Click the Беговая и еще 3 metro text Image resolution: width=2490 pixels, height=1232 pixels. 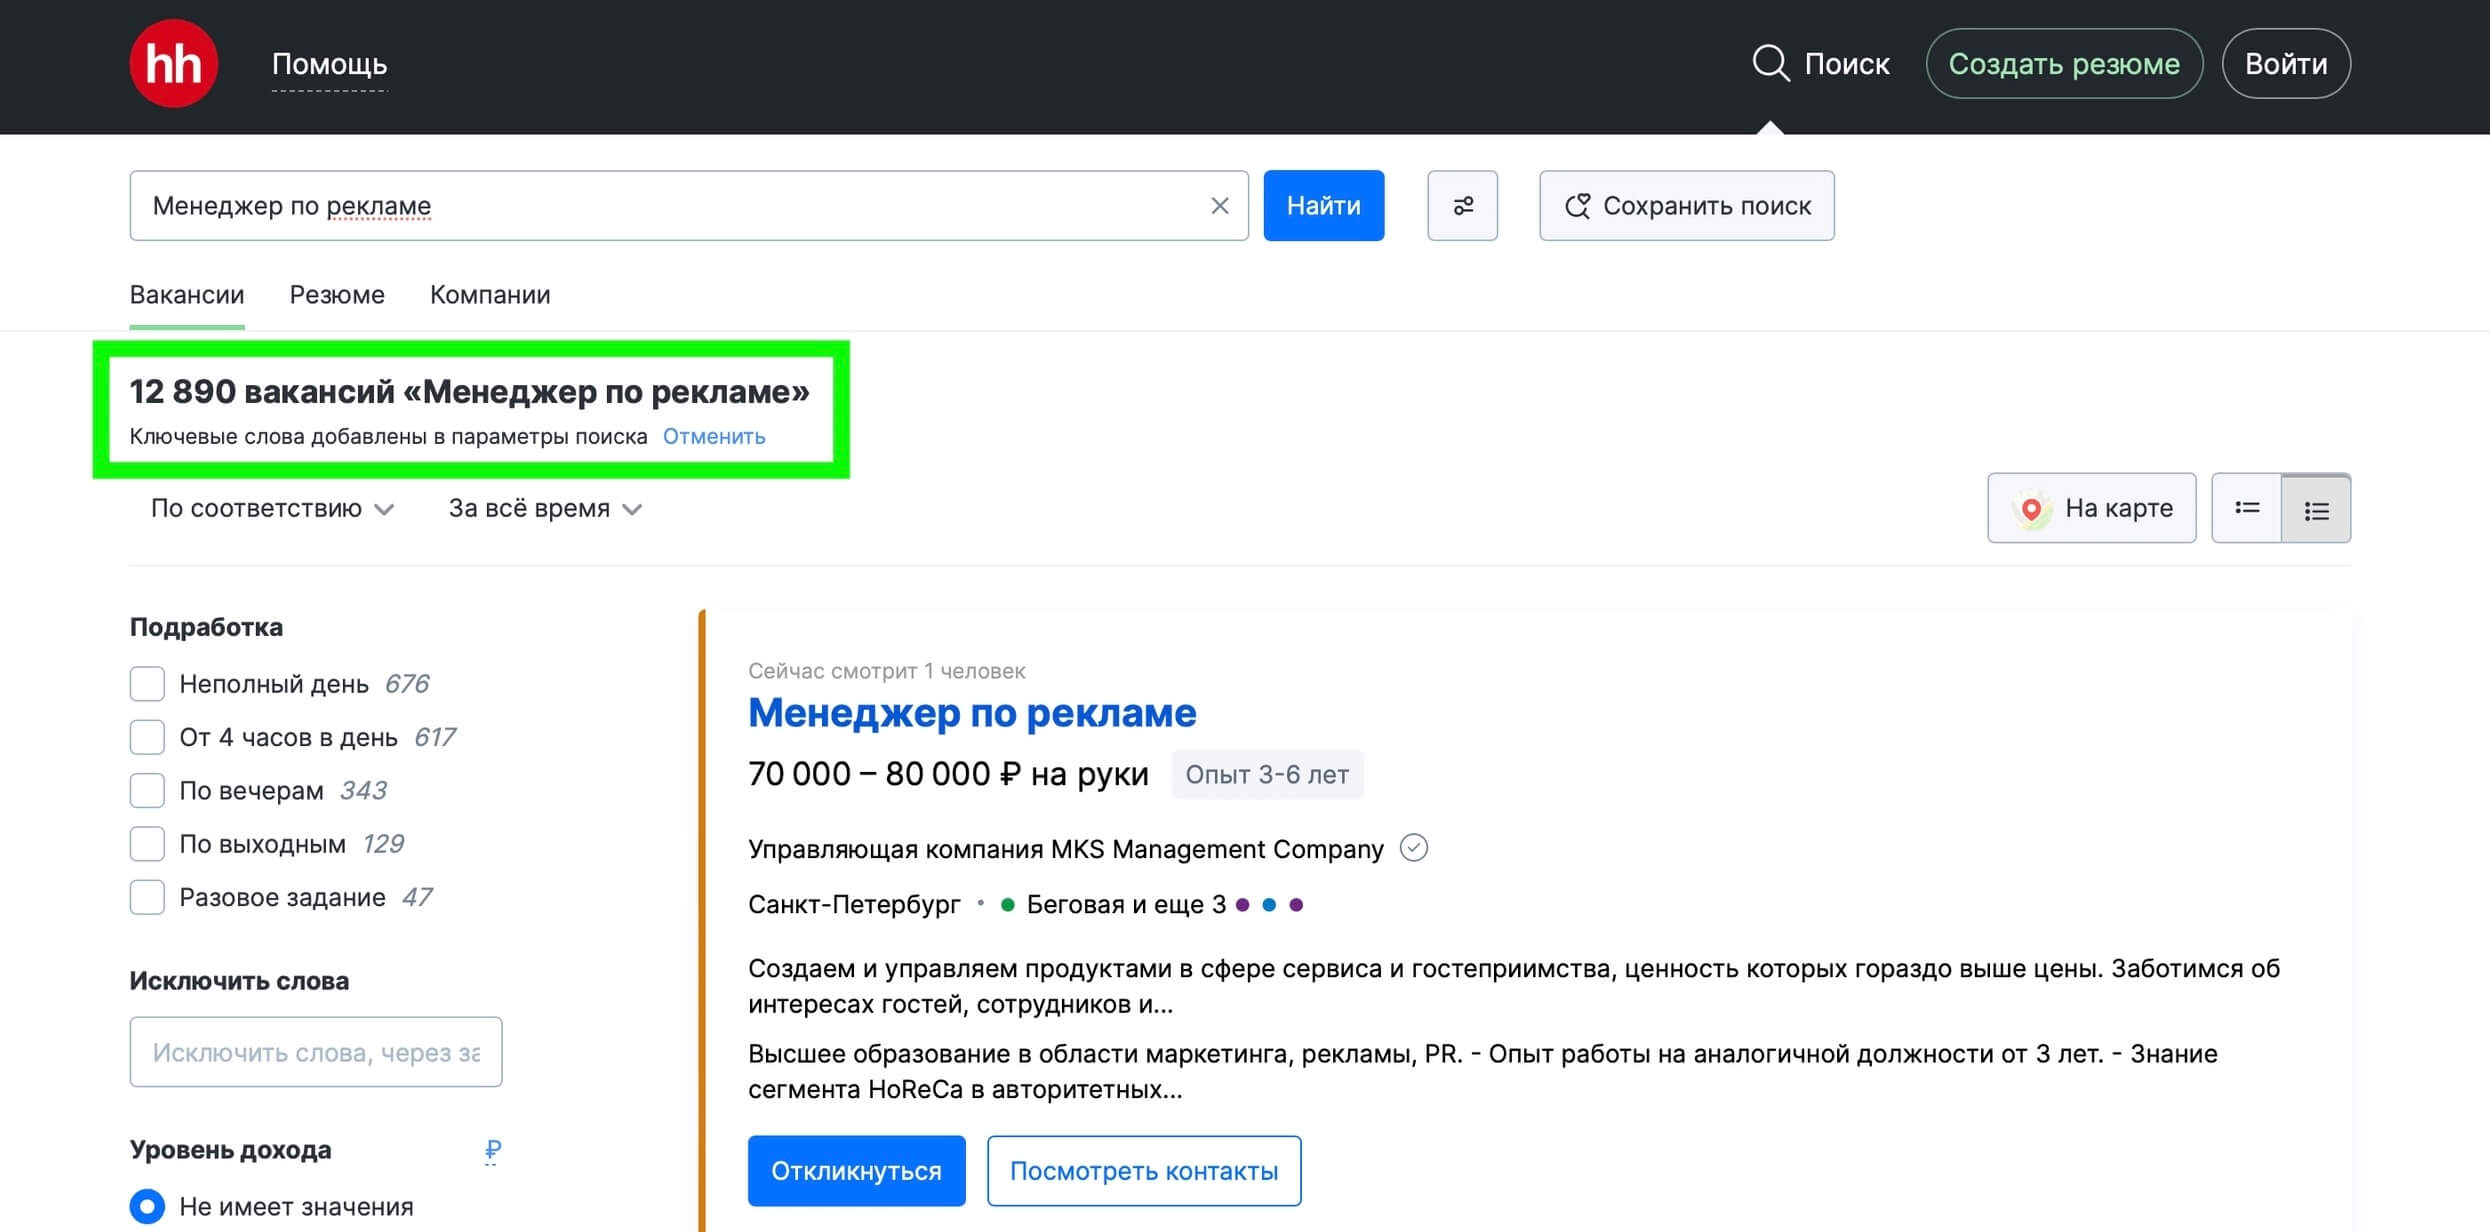click(x=1126, y=905)
